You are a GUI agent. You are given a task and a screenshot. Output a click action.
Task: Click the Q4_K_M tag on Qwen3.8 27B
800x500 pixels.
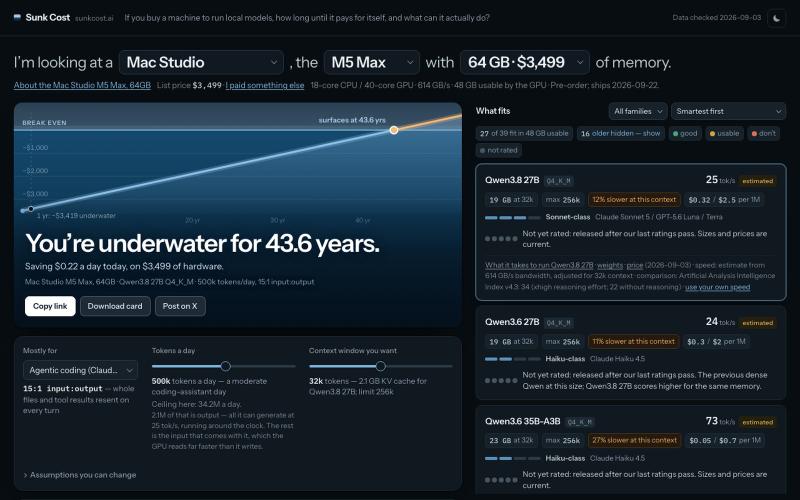click(x=558, y=181)
